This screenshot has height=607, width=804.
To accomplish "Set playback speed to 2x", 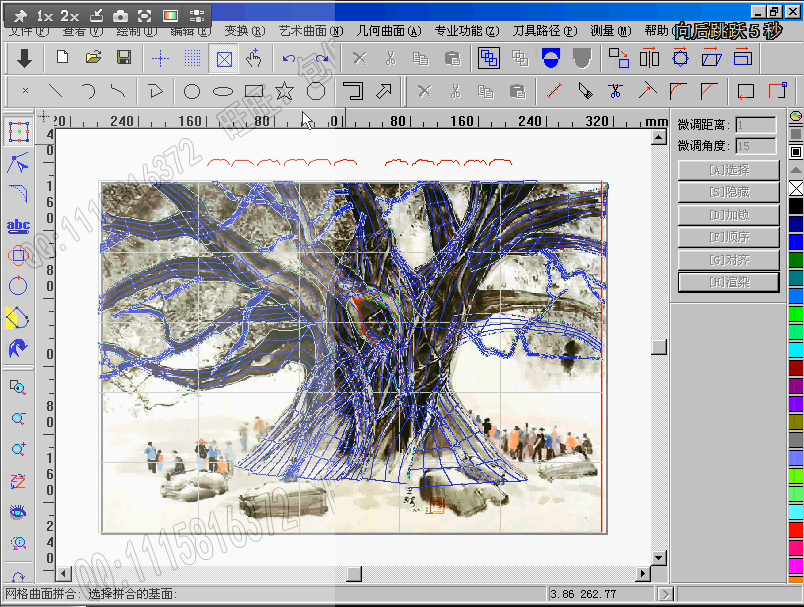I will pyautogui.click(x=70, y=16).
